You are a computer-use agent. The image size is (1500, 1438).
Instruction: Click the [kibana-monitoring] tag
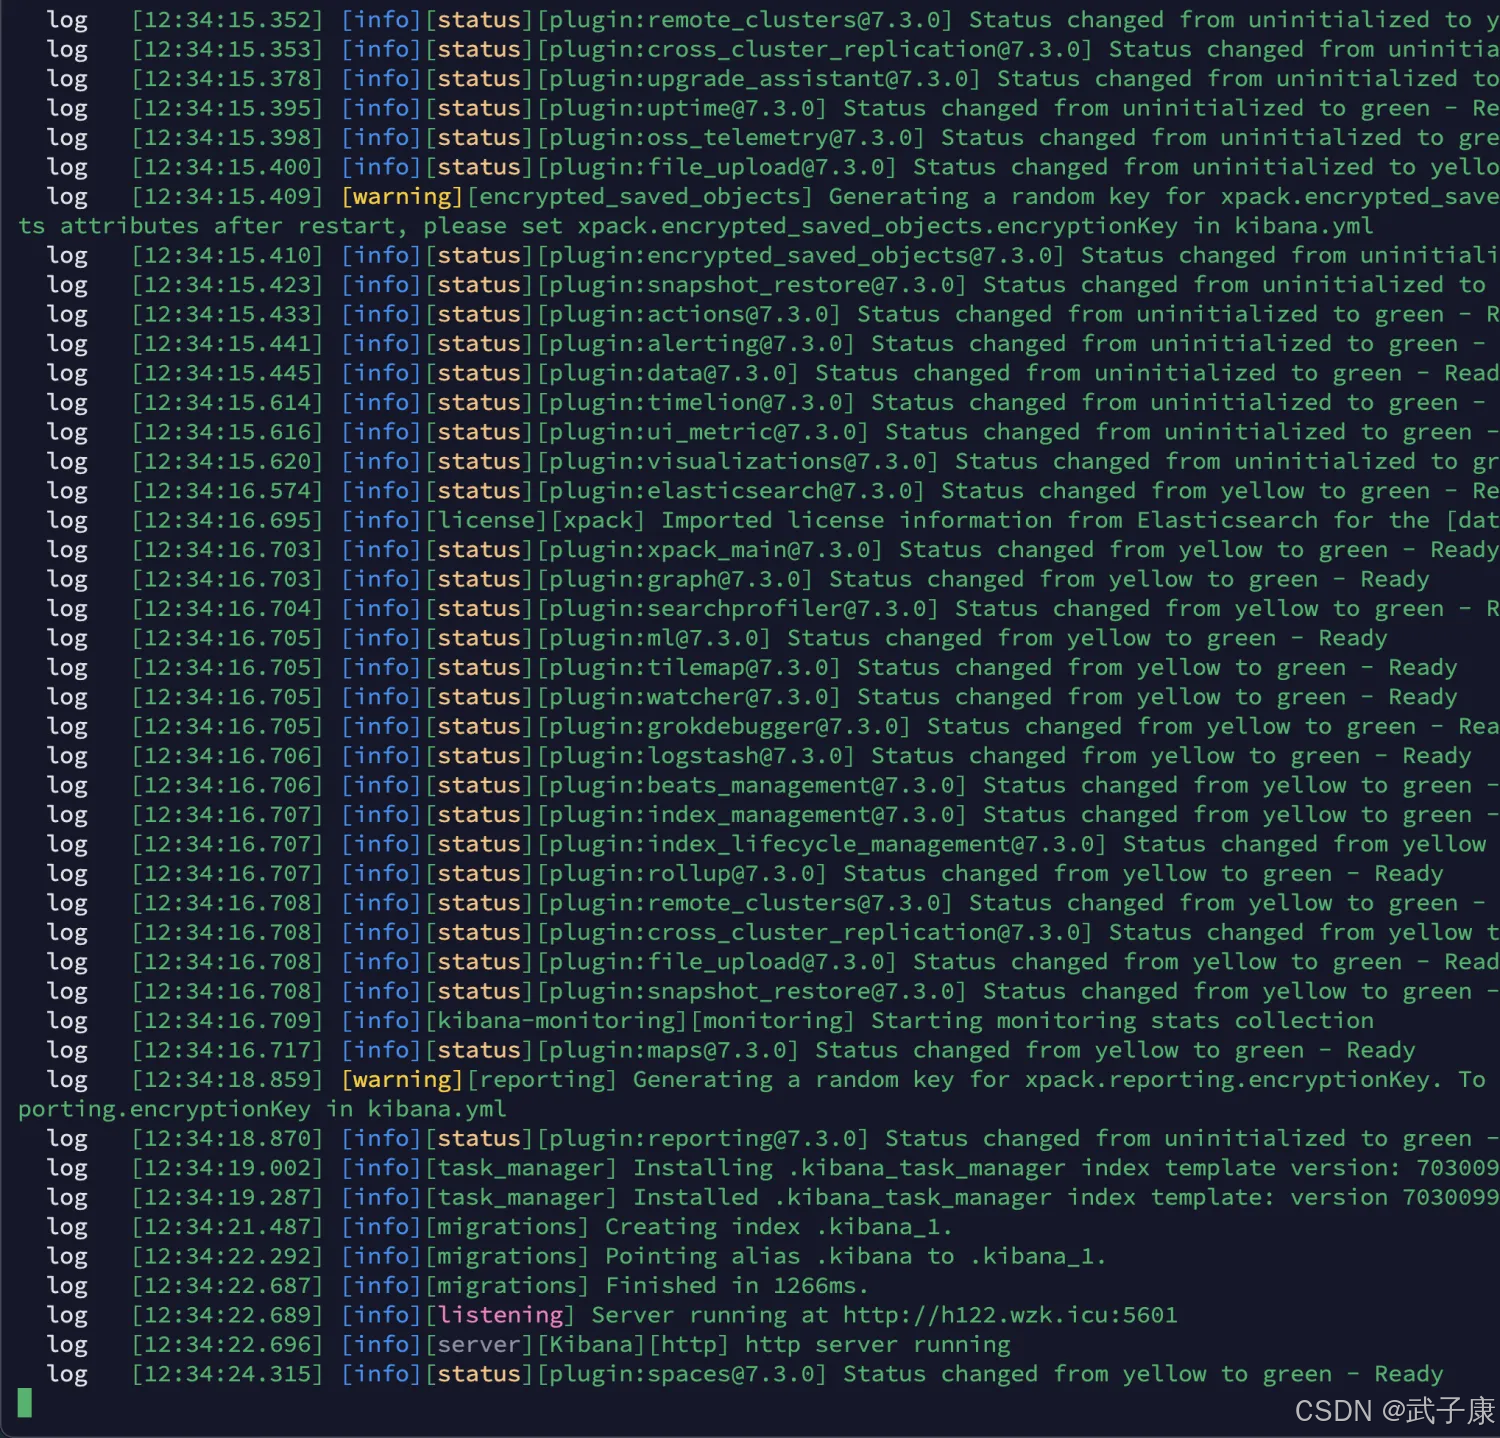[558, 1021]
